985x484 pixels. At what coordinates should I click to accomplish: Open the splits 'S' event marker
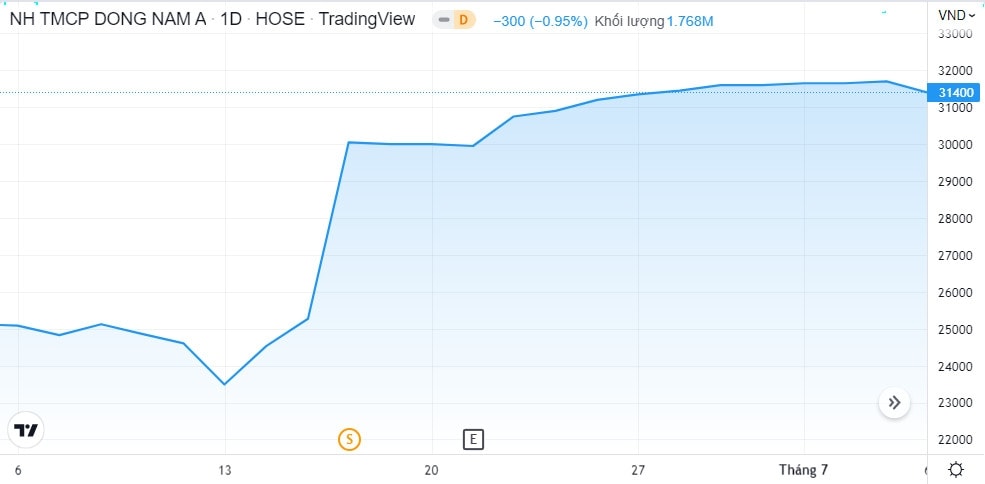coord(349,439)
